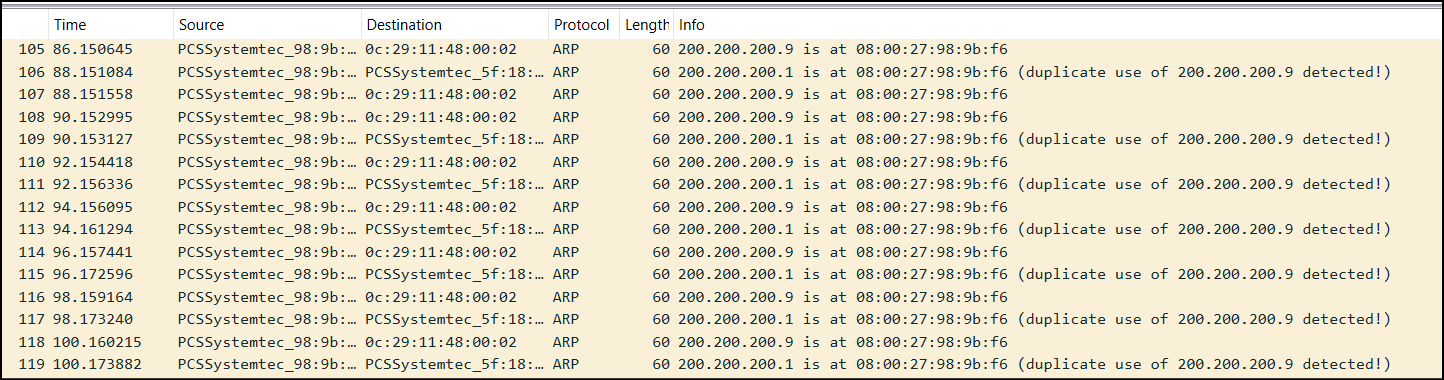This screenshot has width=1444, height=380.
Task: Select packet number 105
Action: point(722,49)
